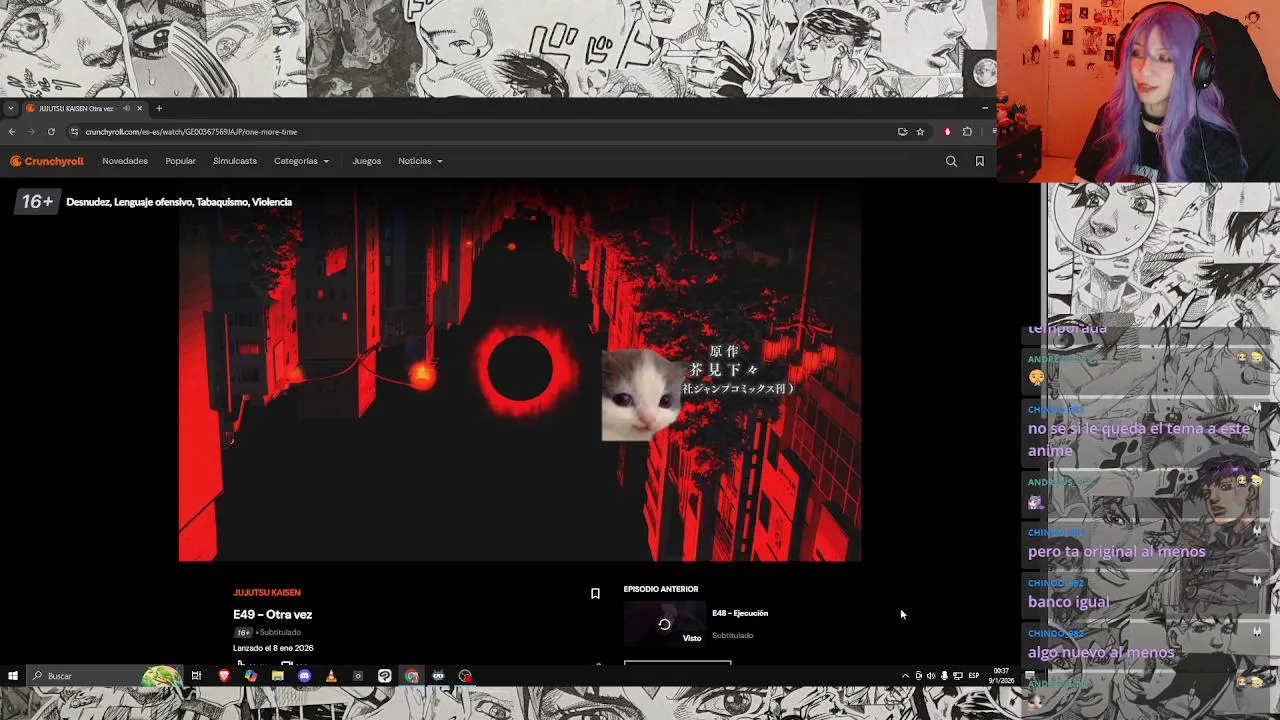Open Simulcasts in Crunchyroll menu

pyautogui.click(x=235, y=161)
